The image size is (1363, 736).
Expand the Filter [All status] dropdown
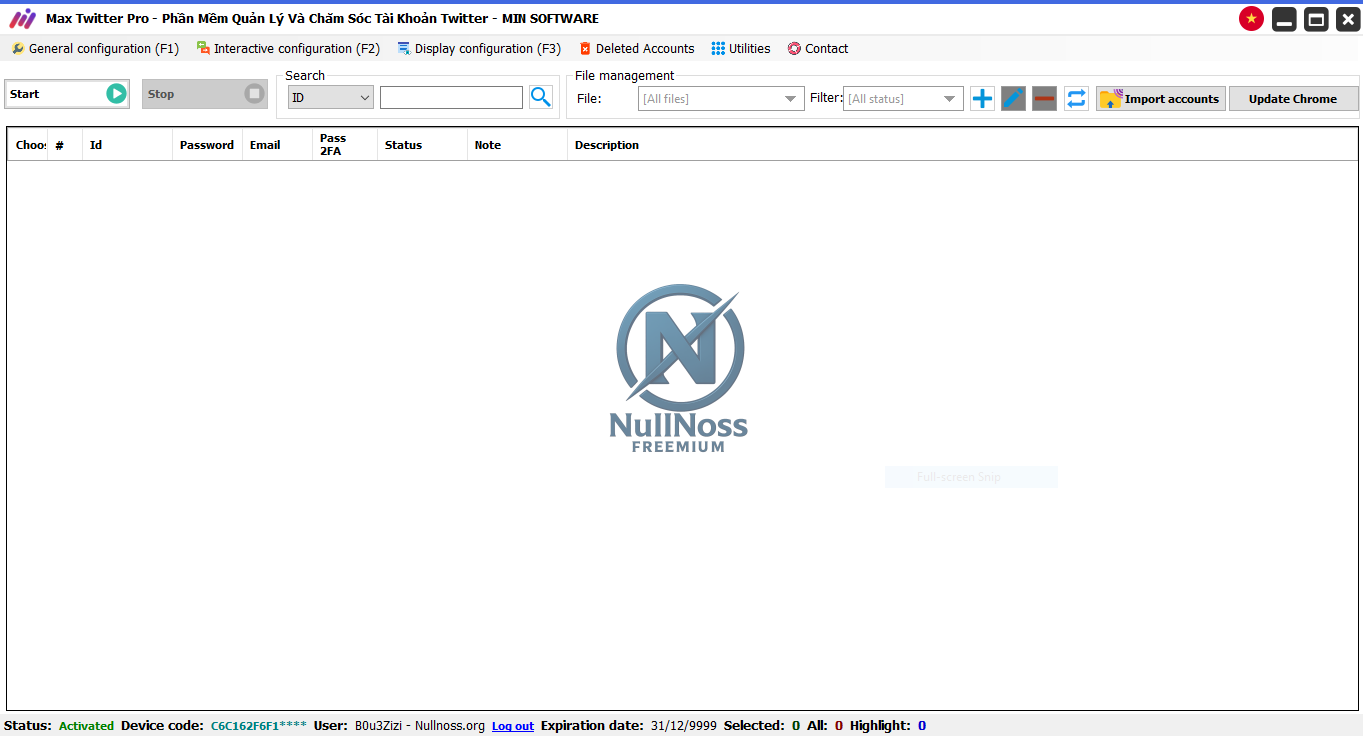point(903,98)
